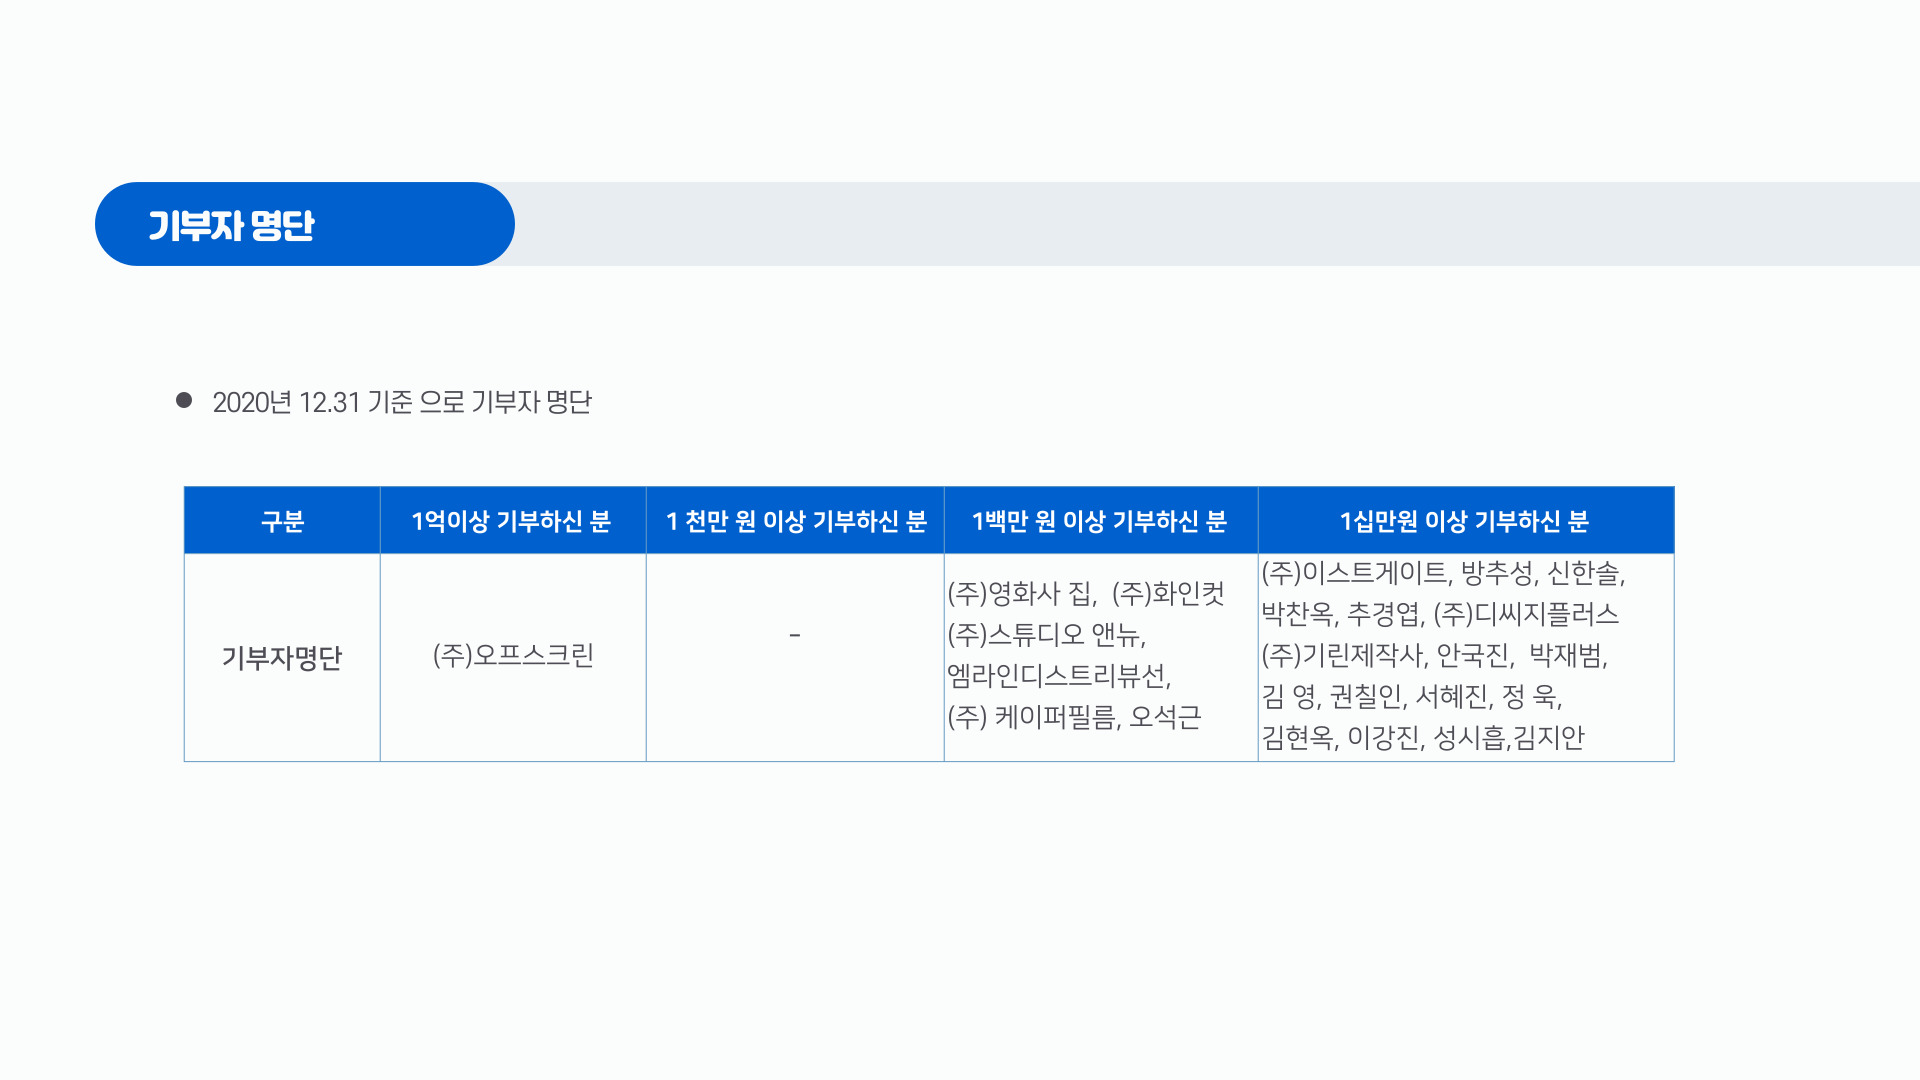The width and height of the screenshot is (1920, 1080).
Task: Click the 1백만 원 이상 기부하신 분 header
Action: pyautogui.click(x=1101, y=520)
